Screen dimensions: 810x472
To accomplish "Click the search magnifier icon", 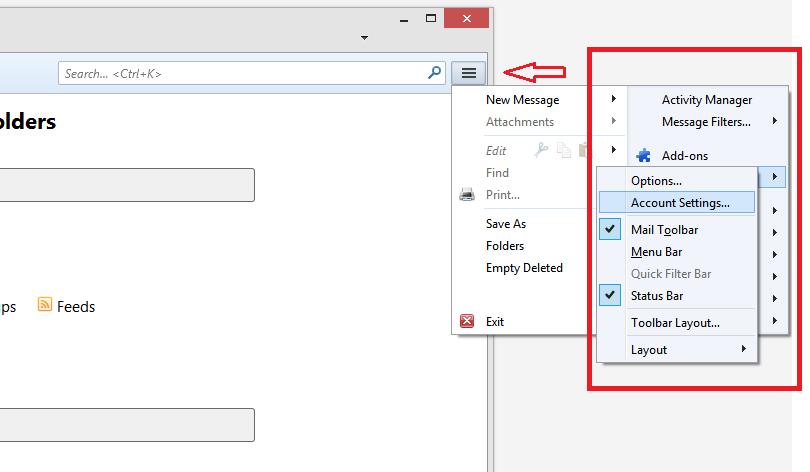I will coord(434,73).
